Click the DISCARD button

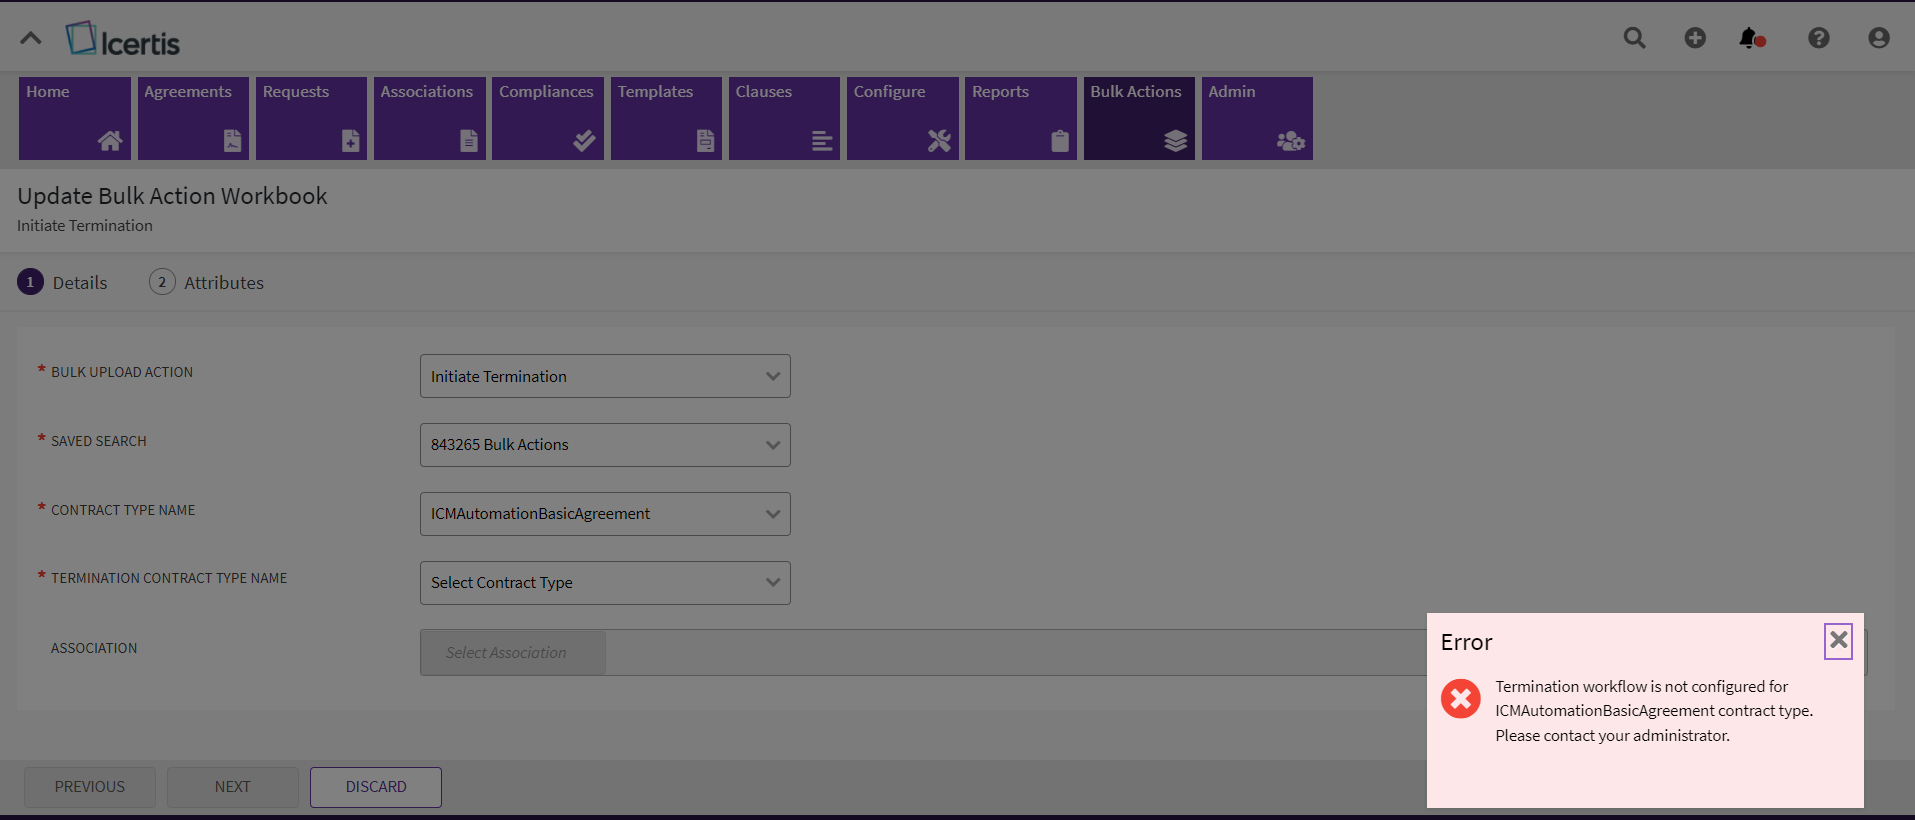(376, 787)
